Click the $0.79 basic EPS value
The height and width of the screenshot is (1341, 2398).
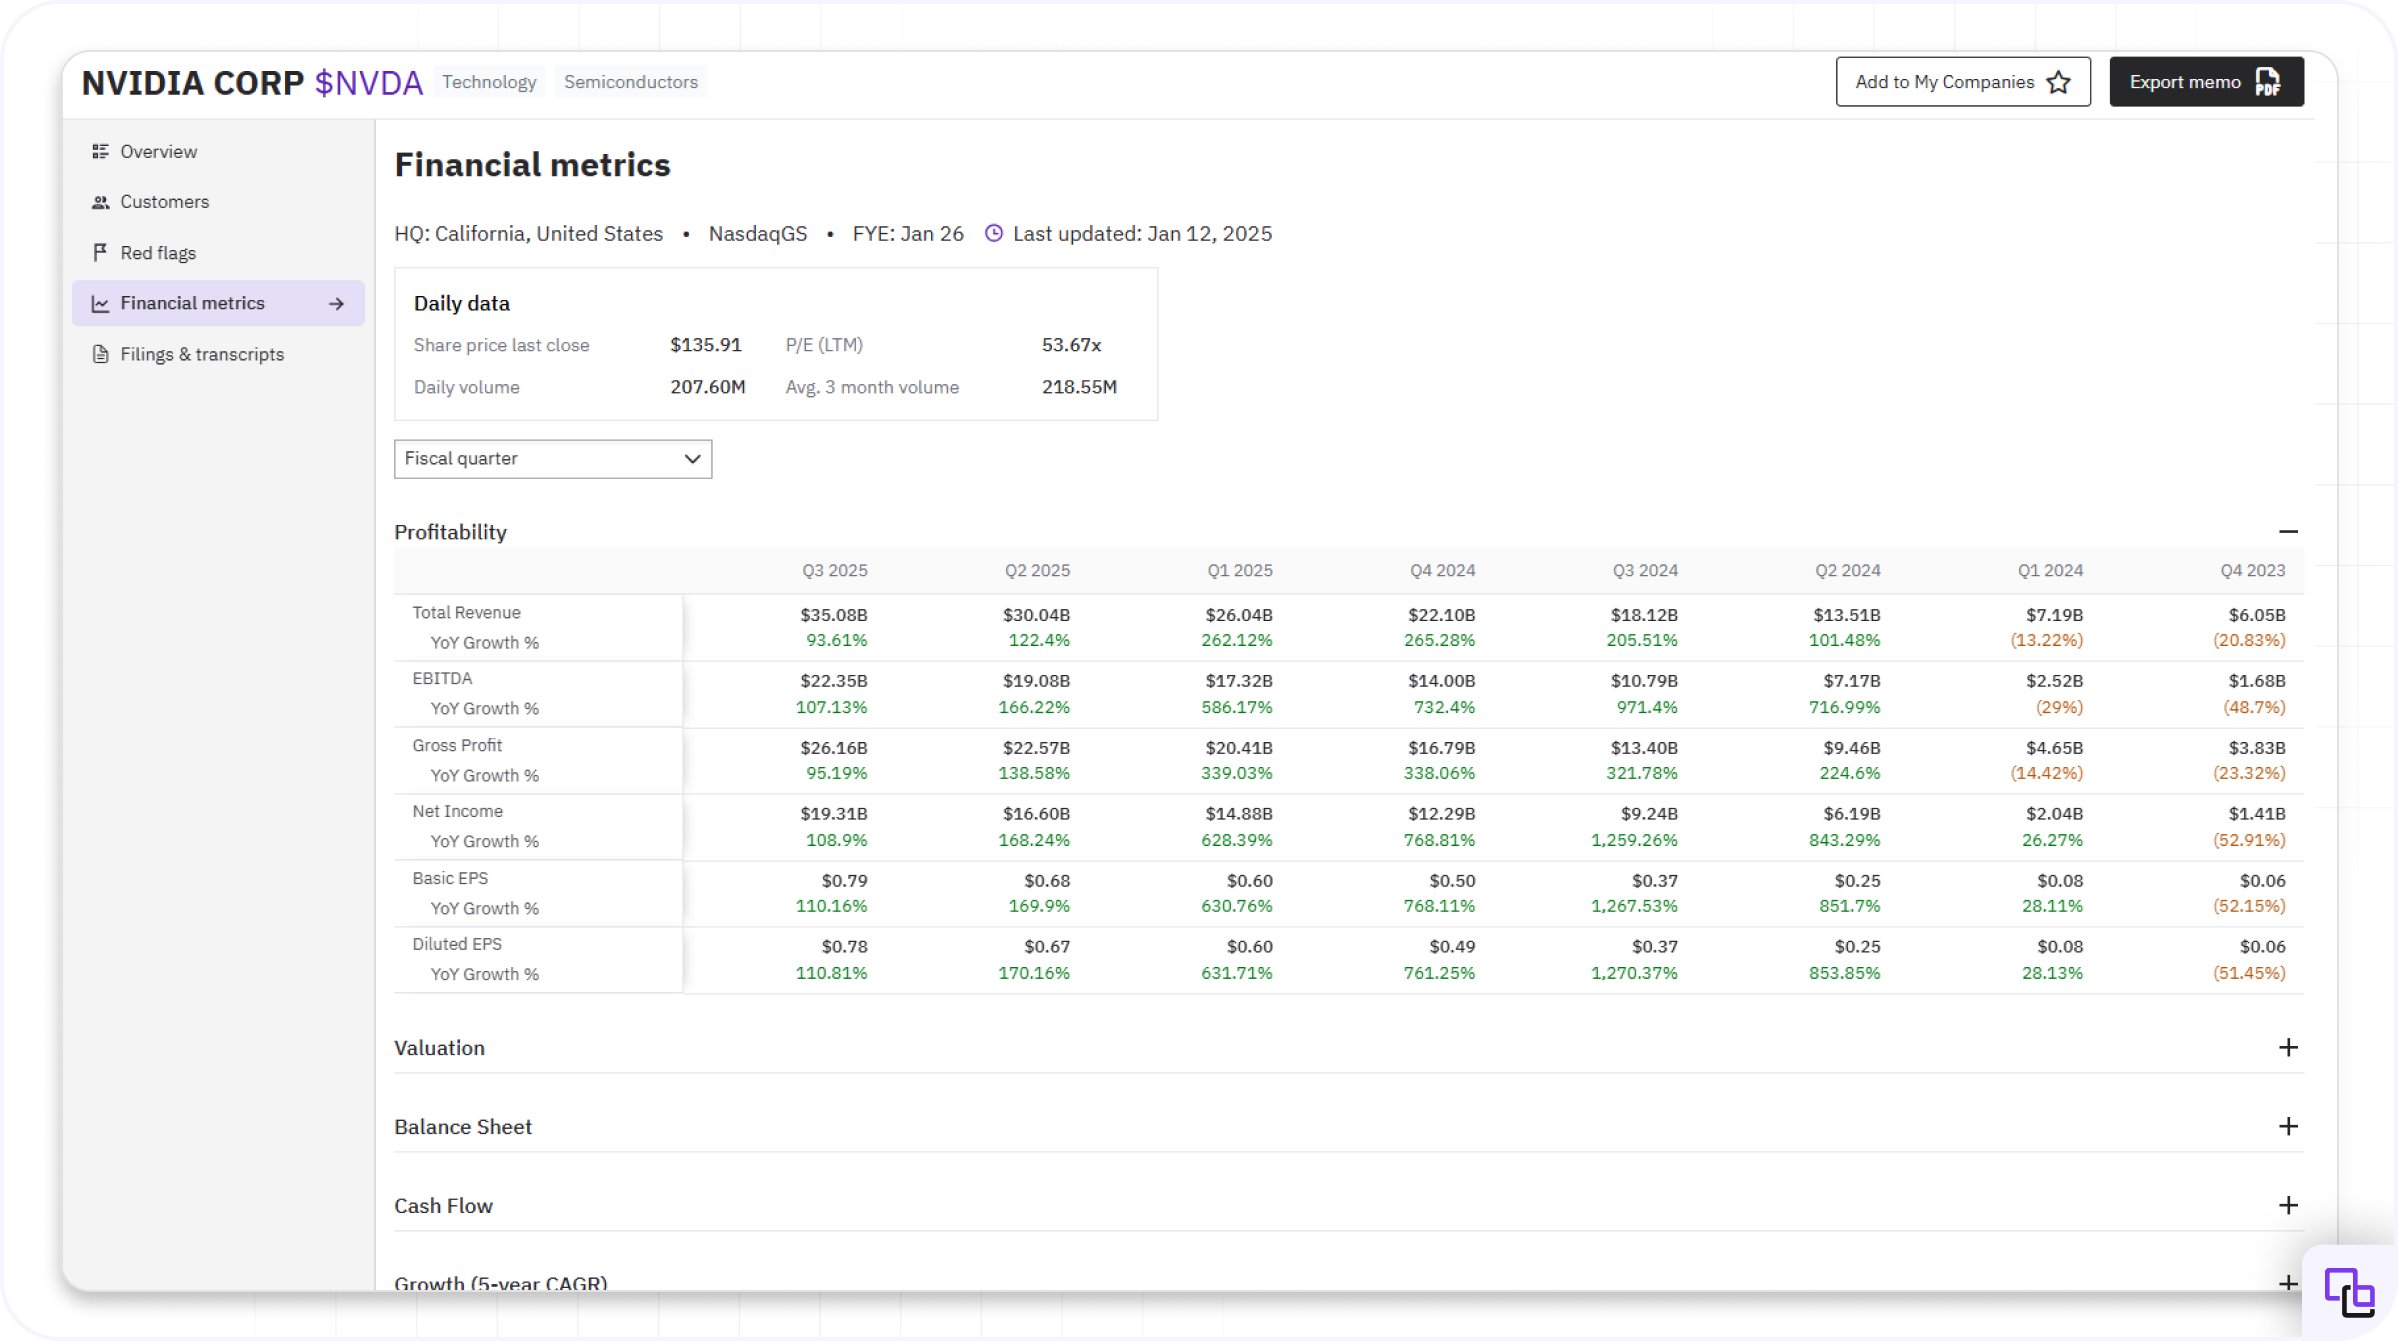point(844,881)
